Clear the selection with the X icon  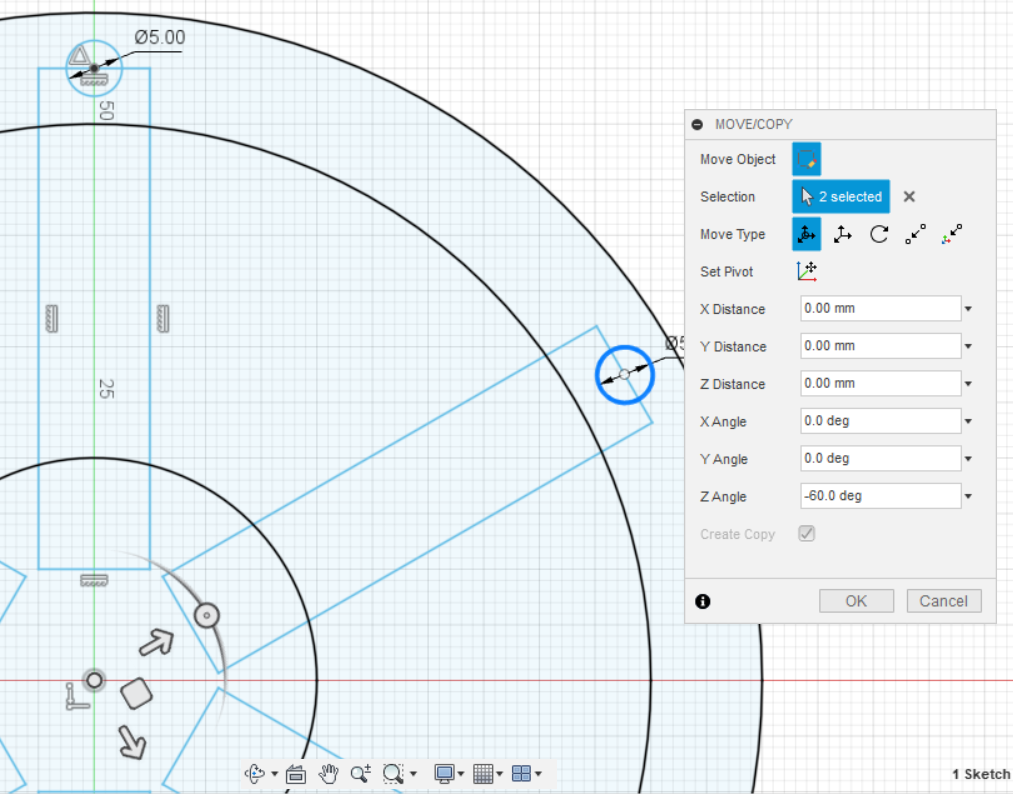[x=909, y=196]
